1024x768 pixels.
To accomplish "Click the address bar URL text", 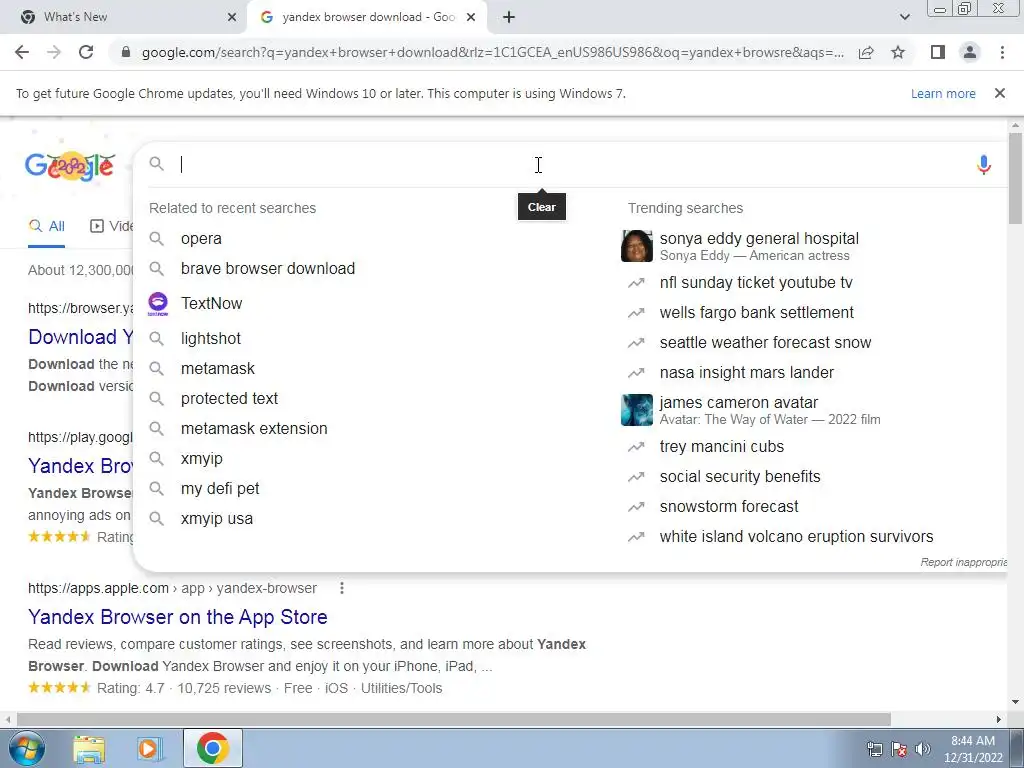I will pos(492,52).
